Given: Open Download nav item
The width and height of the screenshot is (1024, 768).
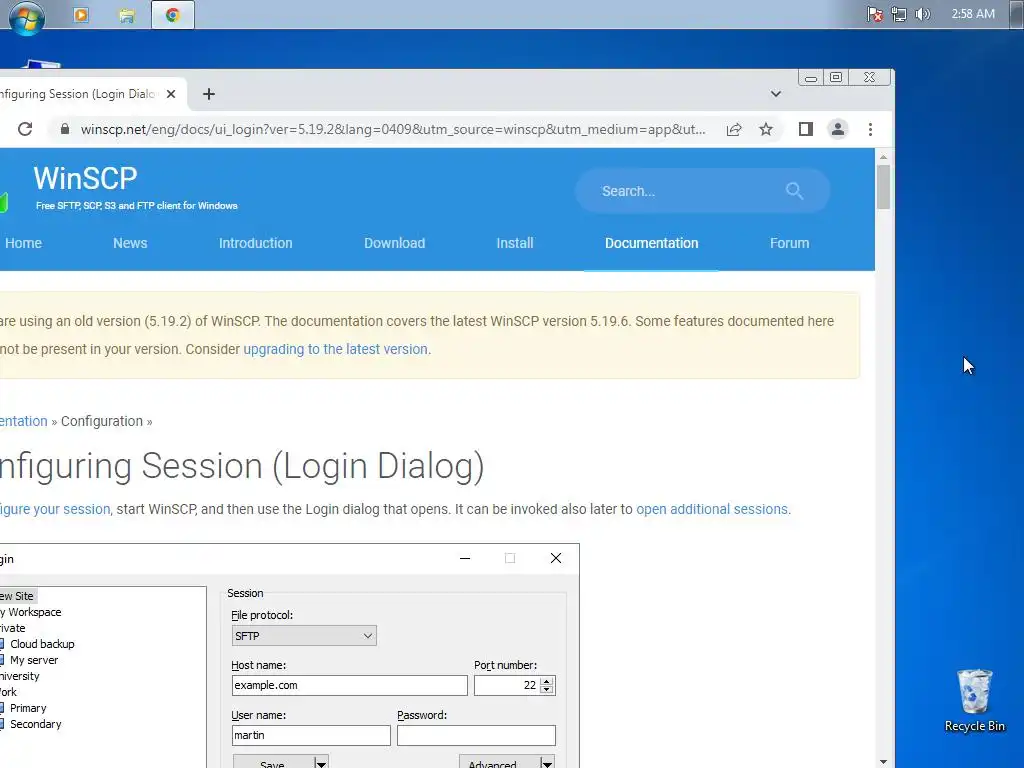Looking at the screenshot, I should pyautogui.click(x=394, y=243).
